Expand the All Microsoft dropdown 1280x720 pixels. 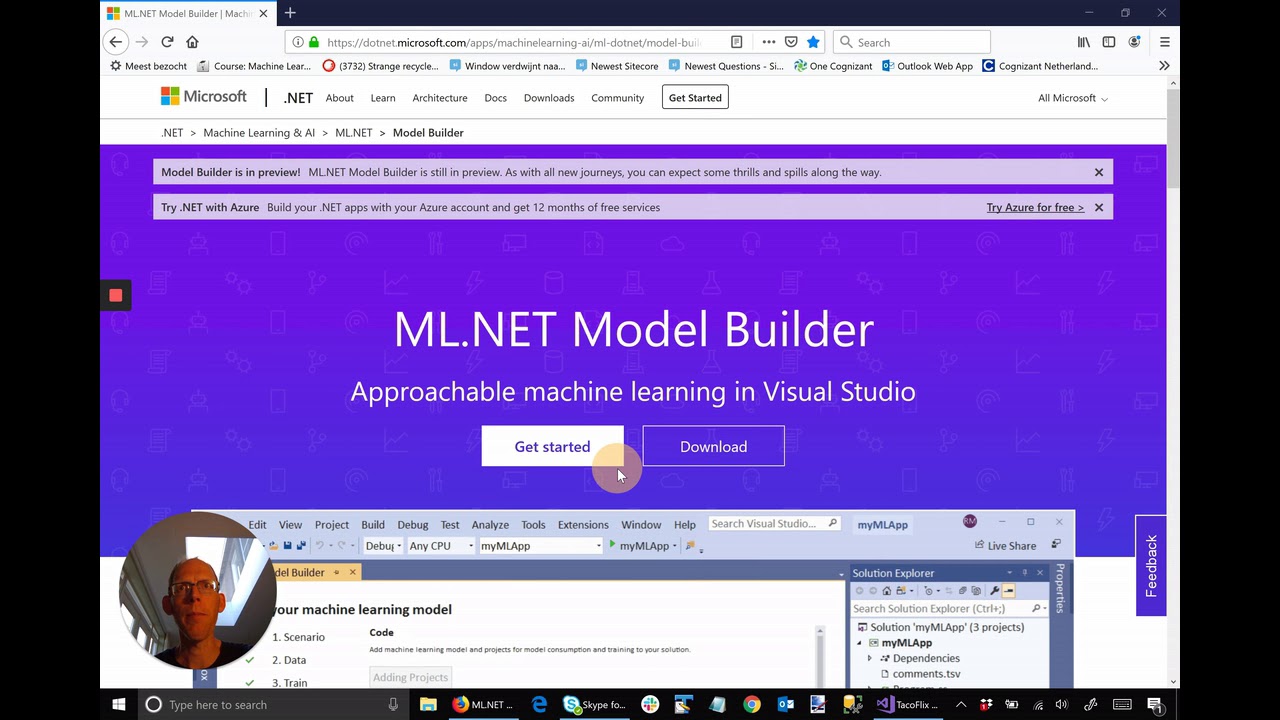point(1073,98)
